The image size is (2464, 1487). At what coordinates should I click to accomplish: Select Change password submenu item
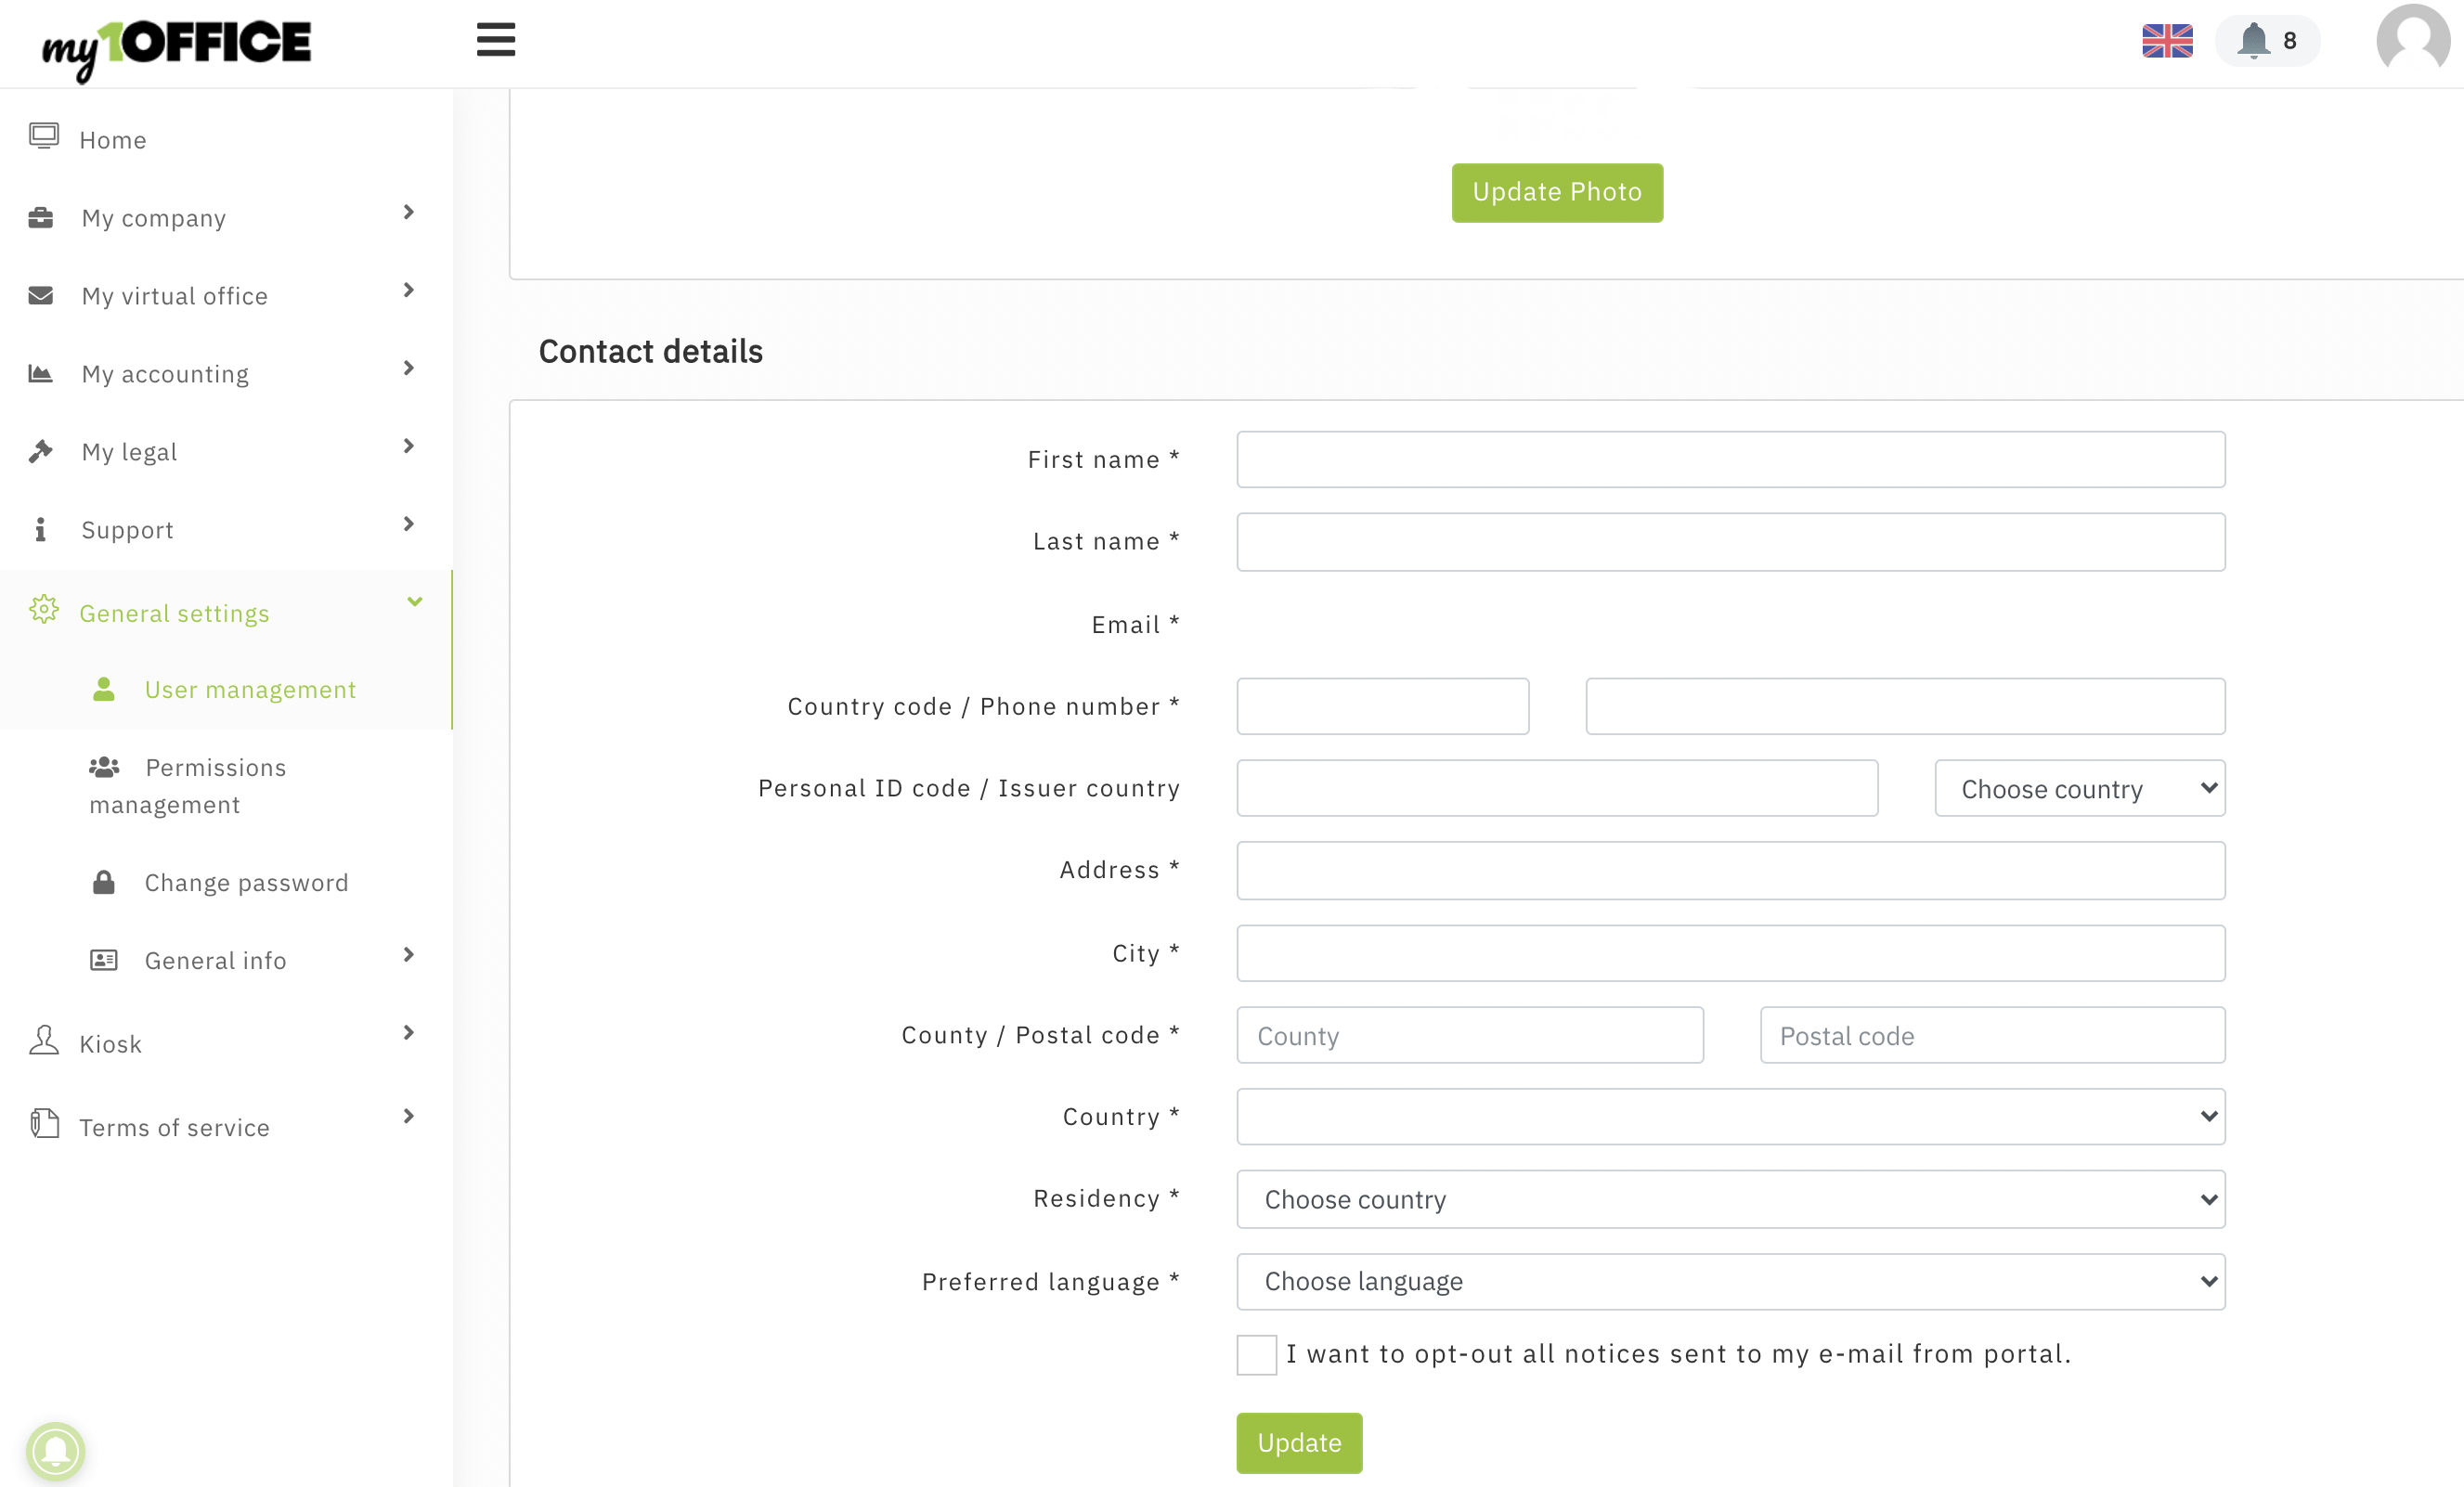point(247,883)
